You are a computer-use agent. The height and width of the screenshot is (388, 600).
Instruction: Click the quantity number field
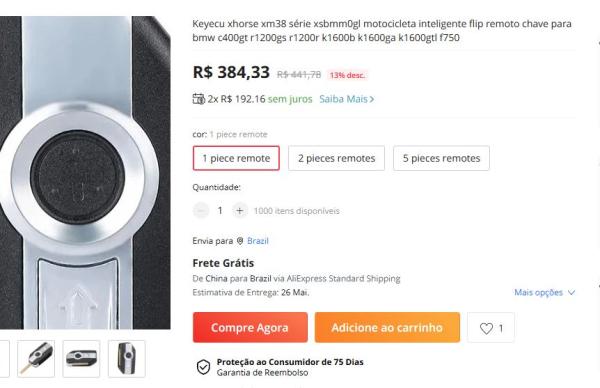220,211
